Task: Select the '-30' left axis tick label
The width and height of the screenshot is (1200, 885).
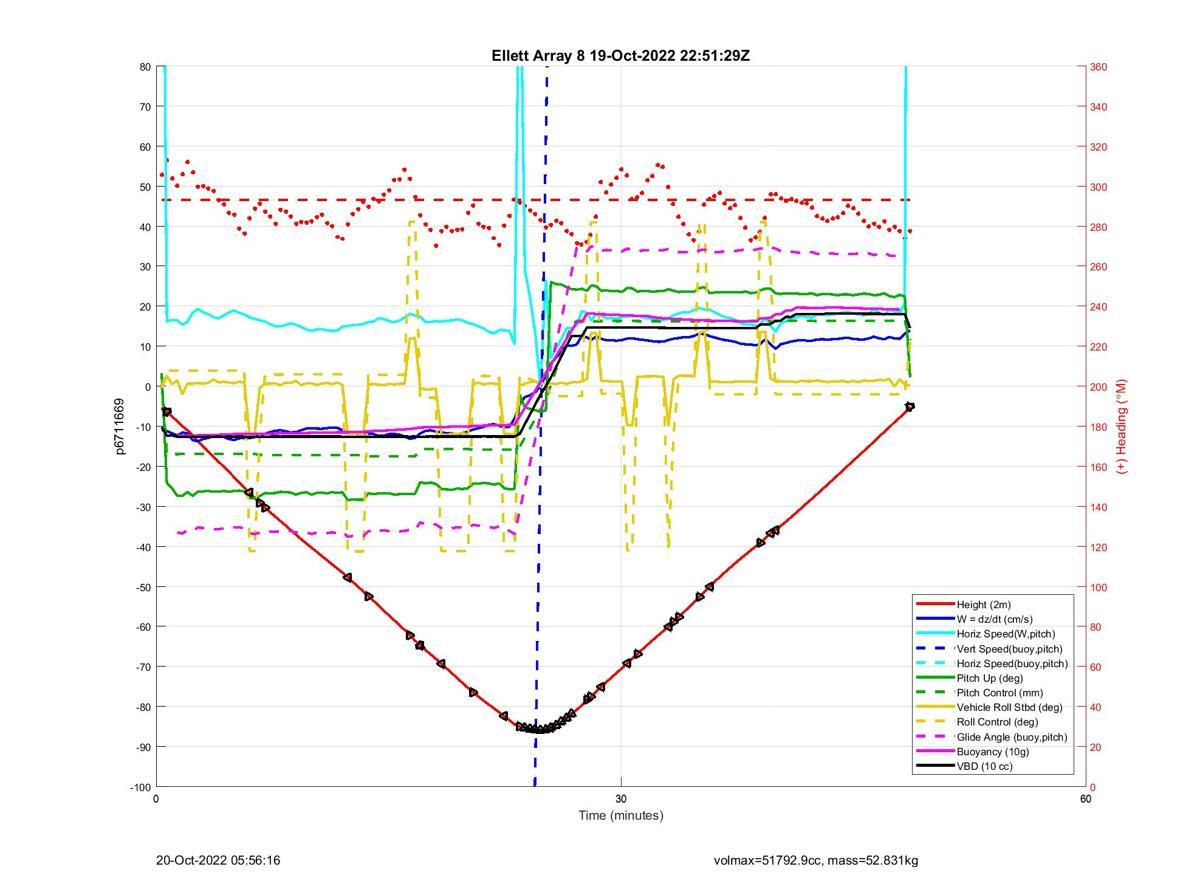Action: (142, 507)
